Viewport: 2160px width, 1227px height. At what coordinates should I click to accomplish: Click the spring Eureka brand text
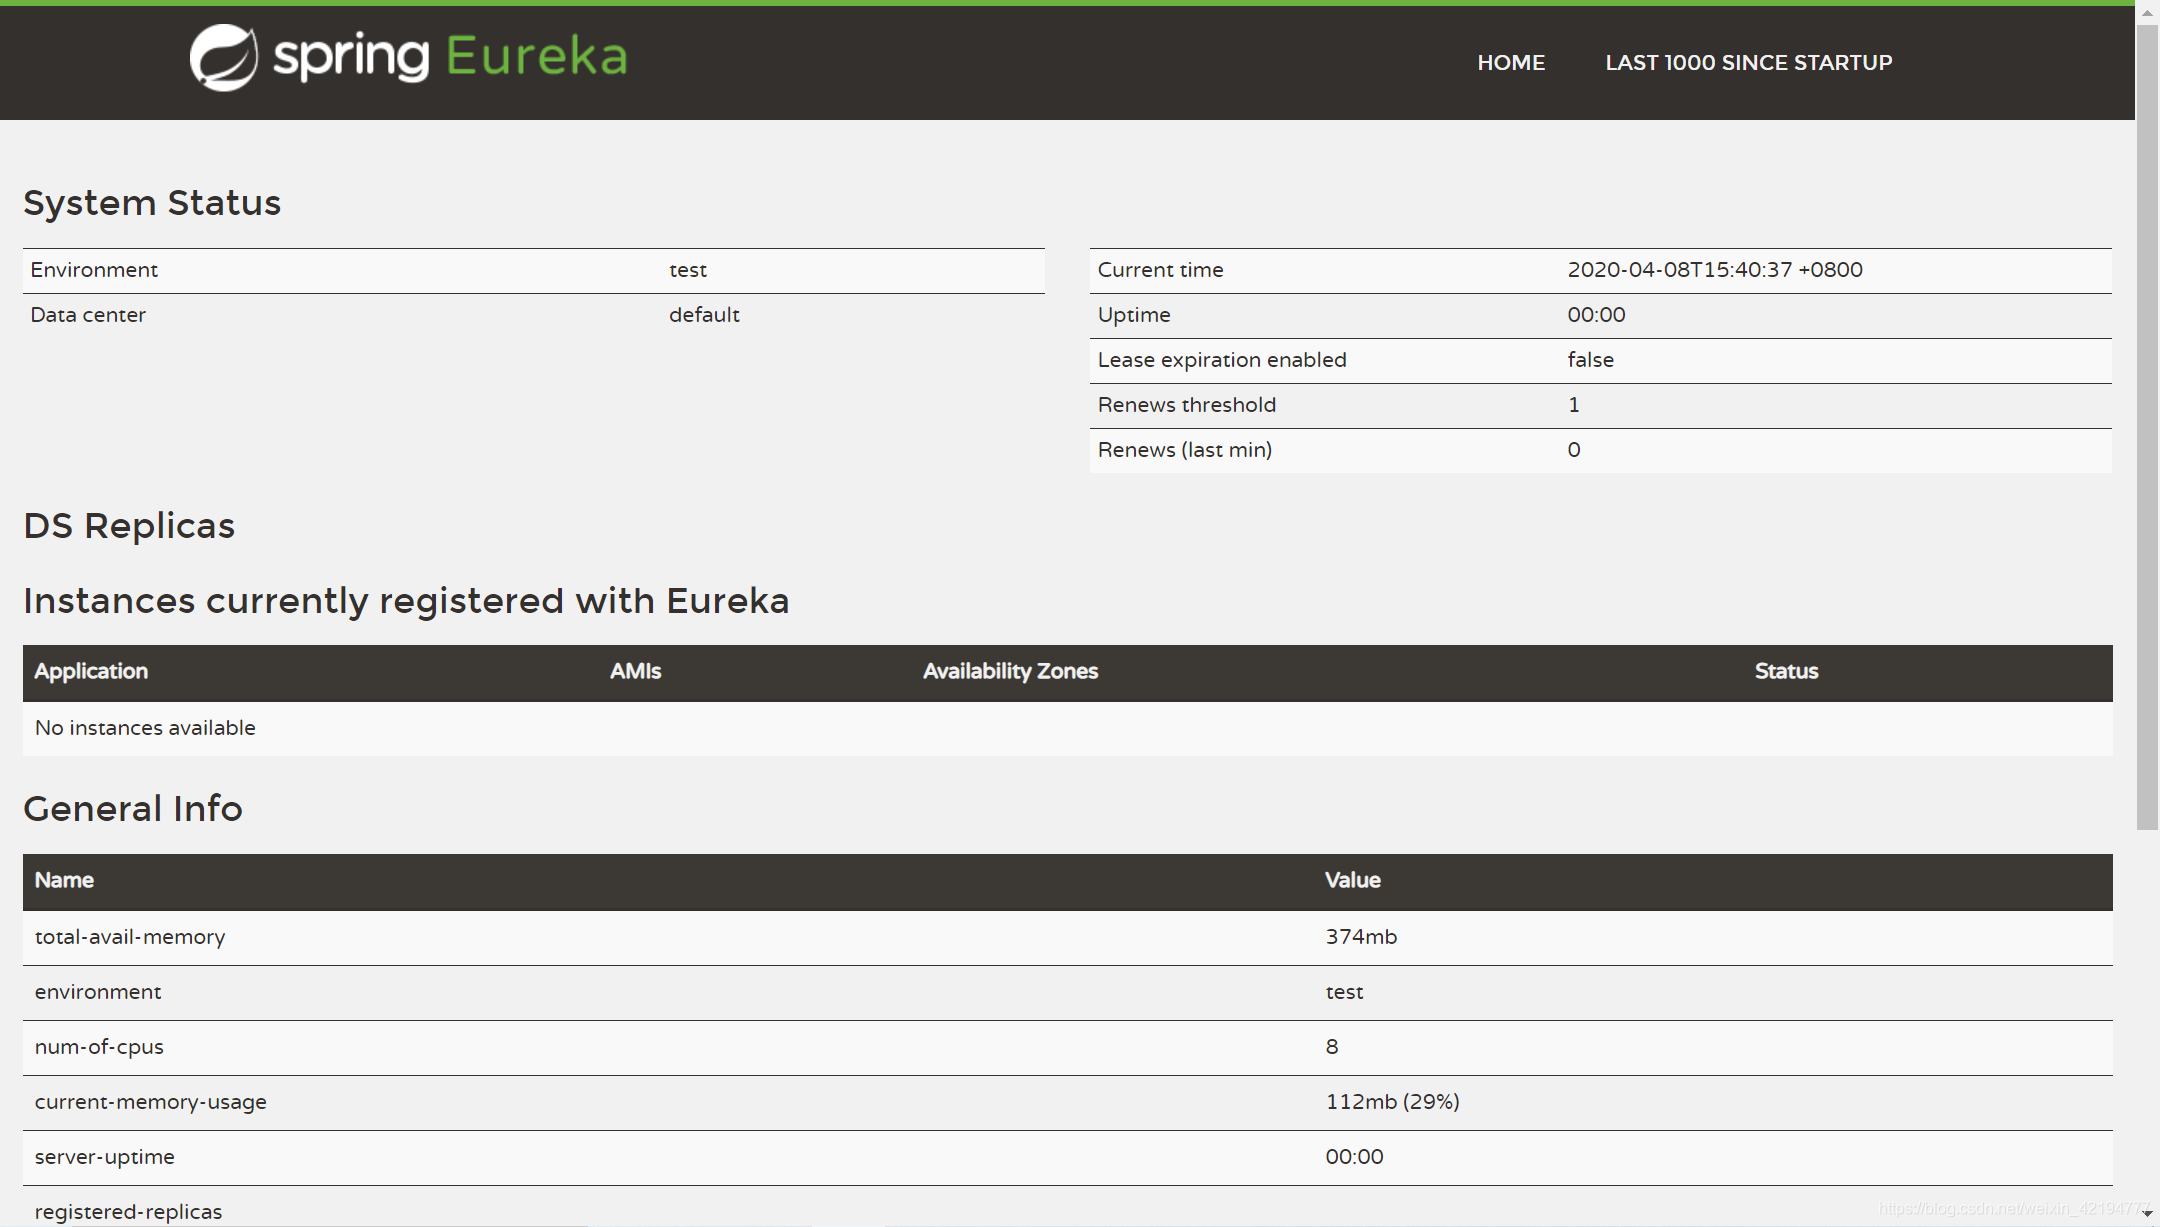coord(450,57)
